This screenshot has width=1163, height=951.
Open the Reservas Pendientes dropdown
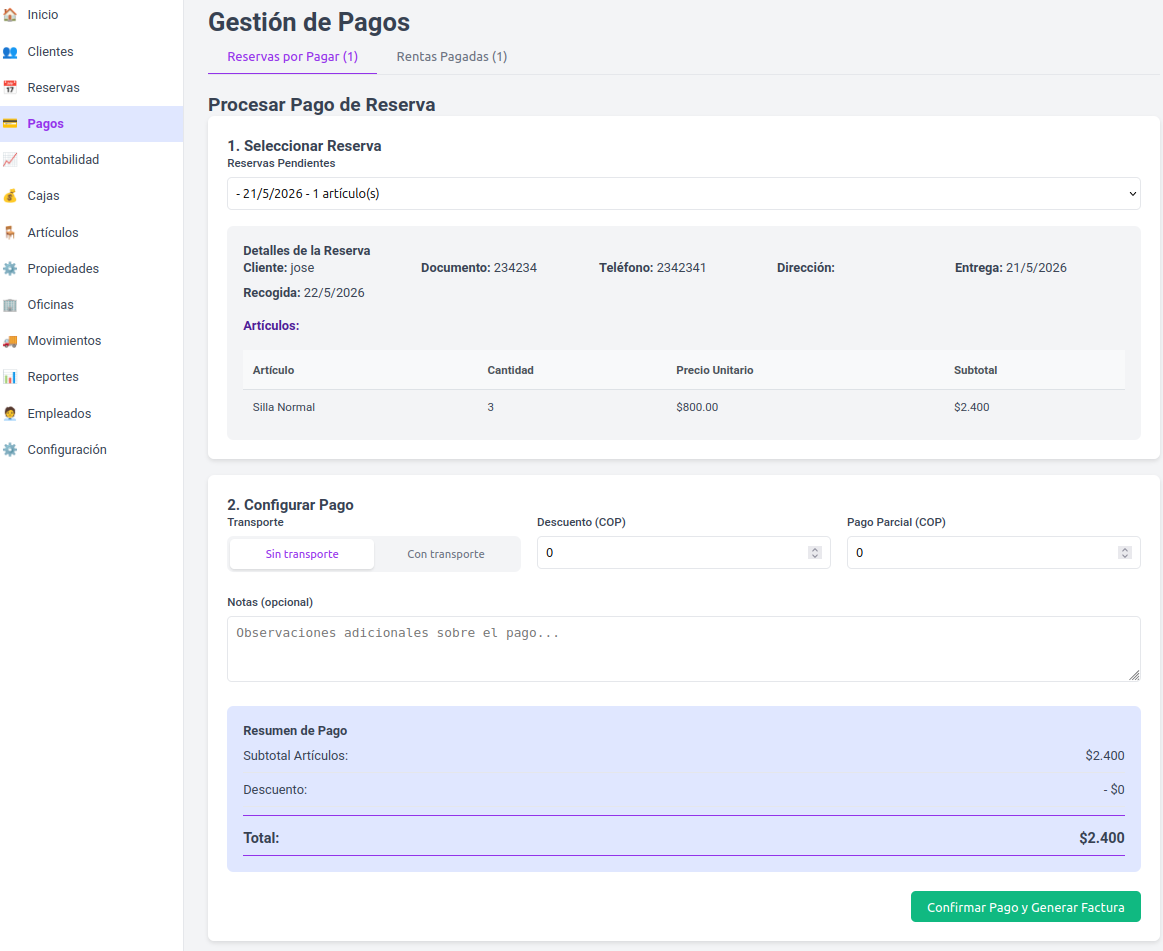click(683, 194)
